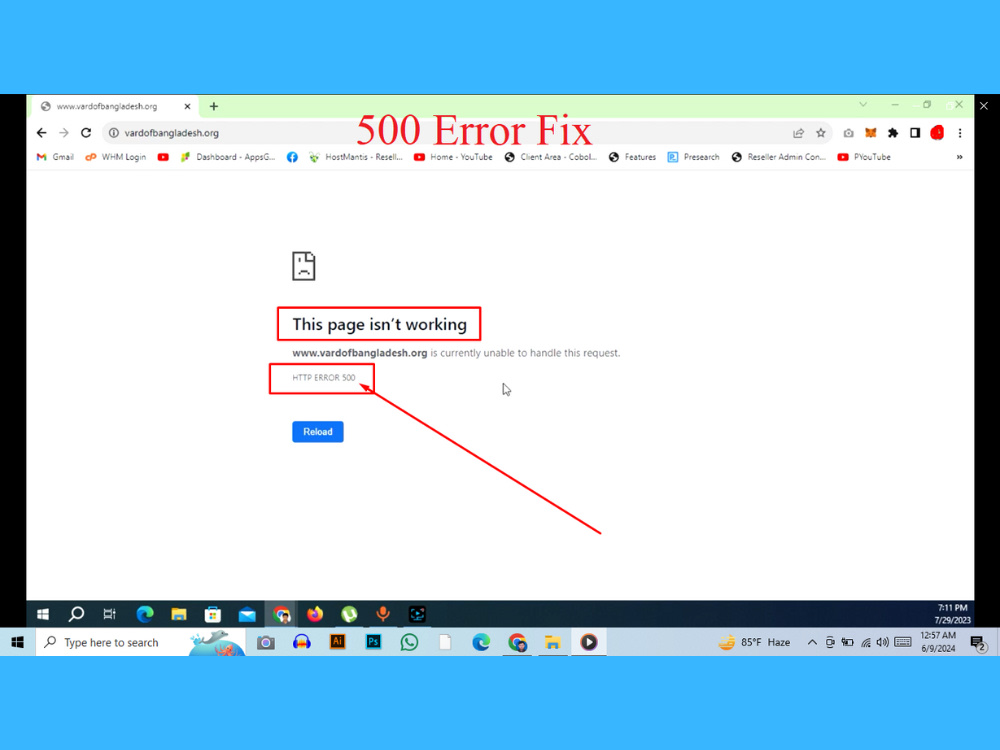The height and width of the screenshot is (750, 1000).
Task: Open PYouTube bookmark
Action: [864, 157]
